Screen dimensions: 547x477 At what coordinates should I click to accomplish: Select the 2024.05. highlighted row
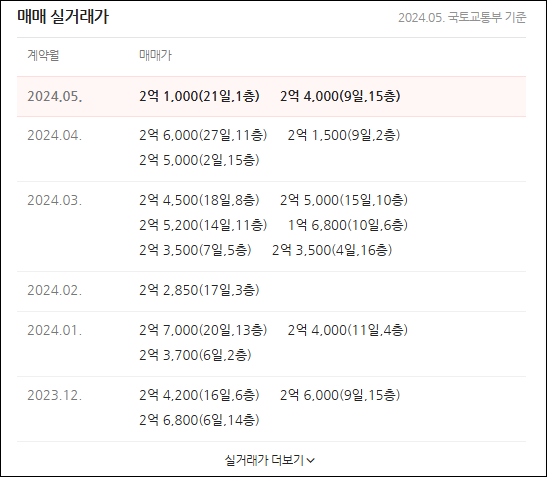click(x=271, y=96)
